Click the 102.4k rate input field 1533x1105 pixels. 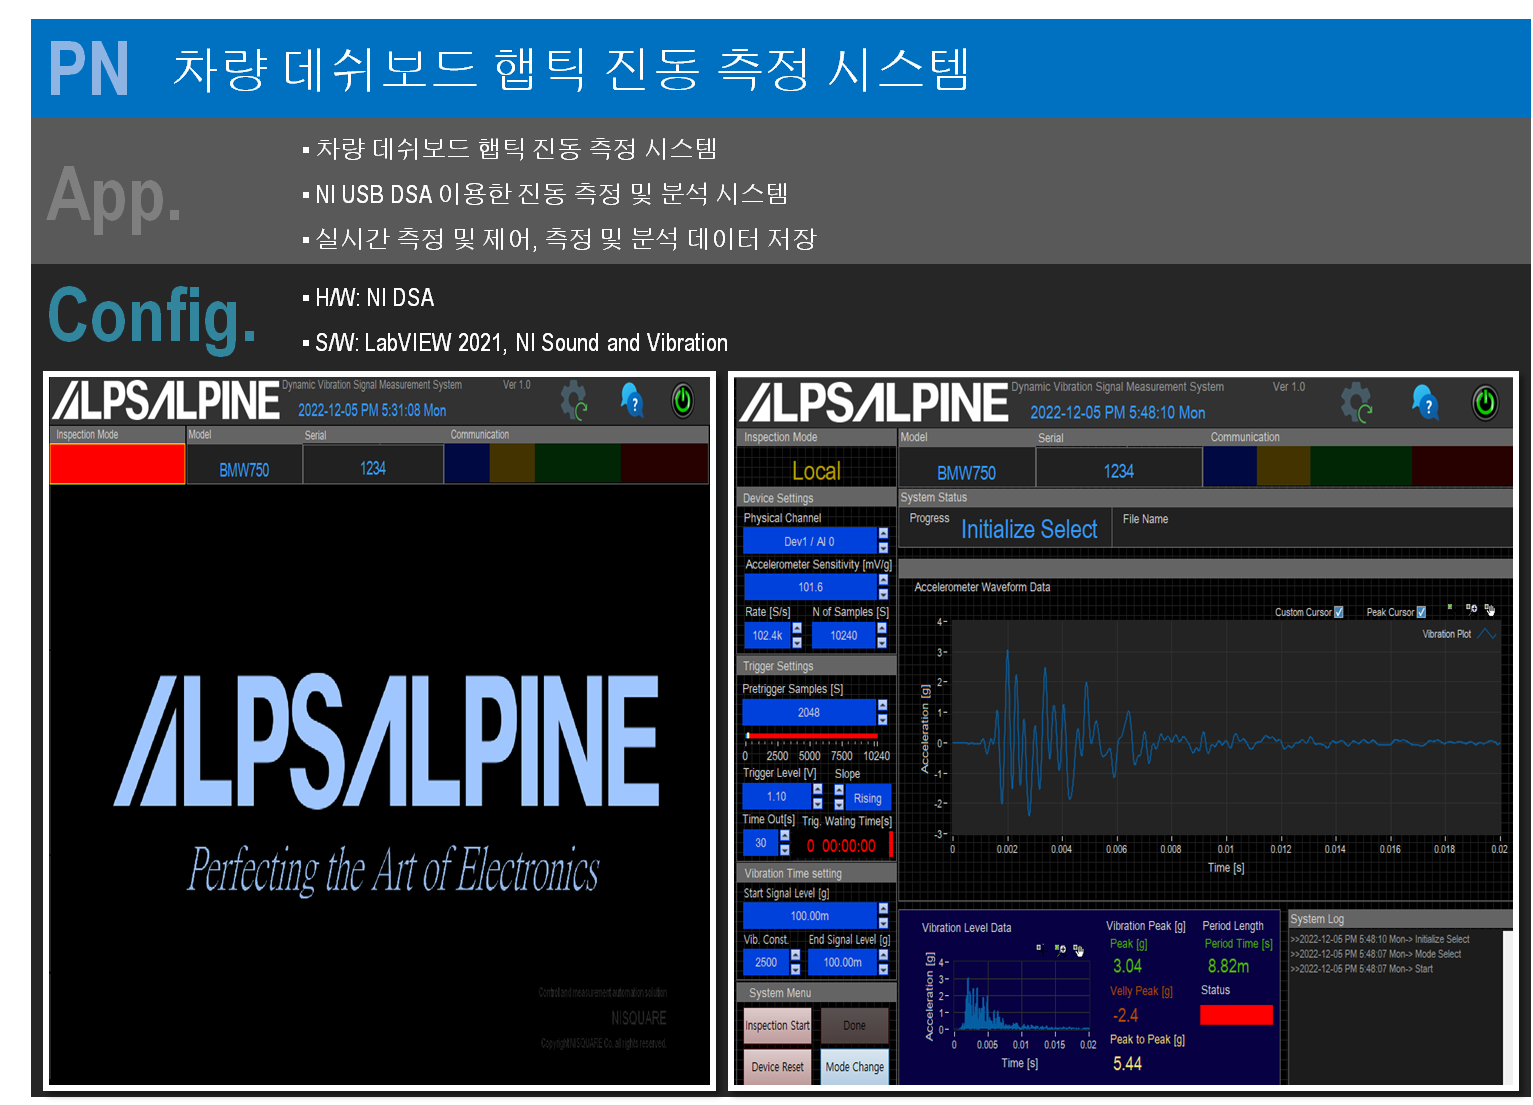click(767, 635)
